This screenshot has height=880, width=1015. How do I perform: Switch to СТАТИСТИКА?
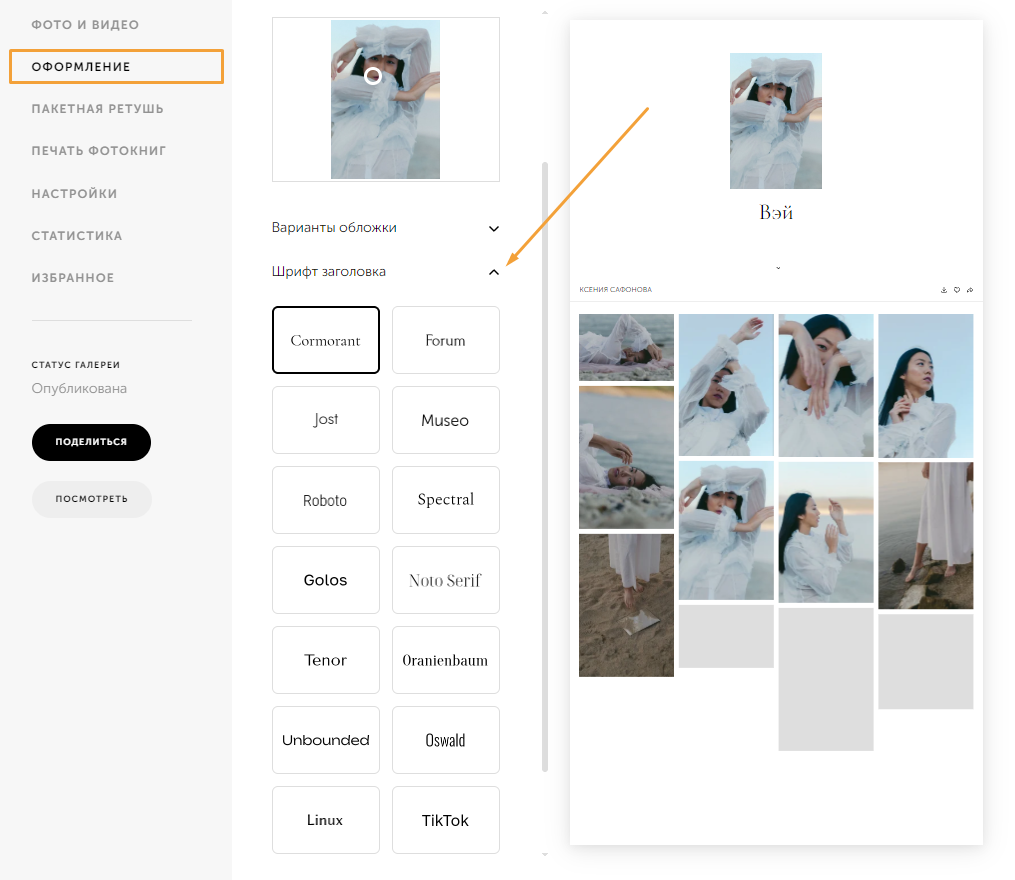[x=77, y=236]
